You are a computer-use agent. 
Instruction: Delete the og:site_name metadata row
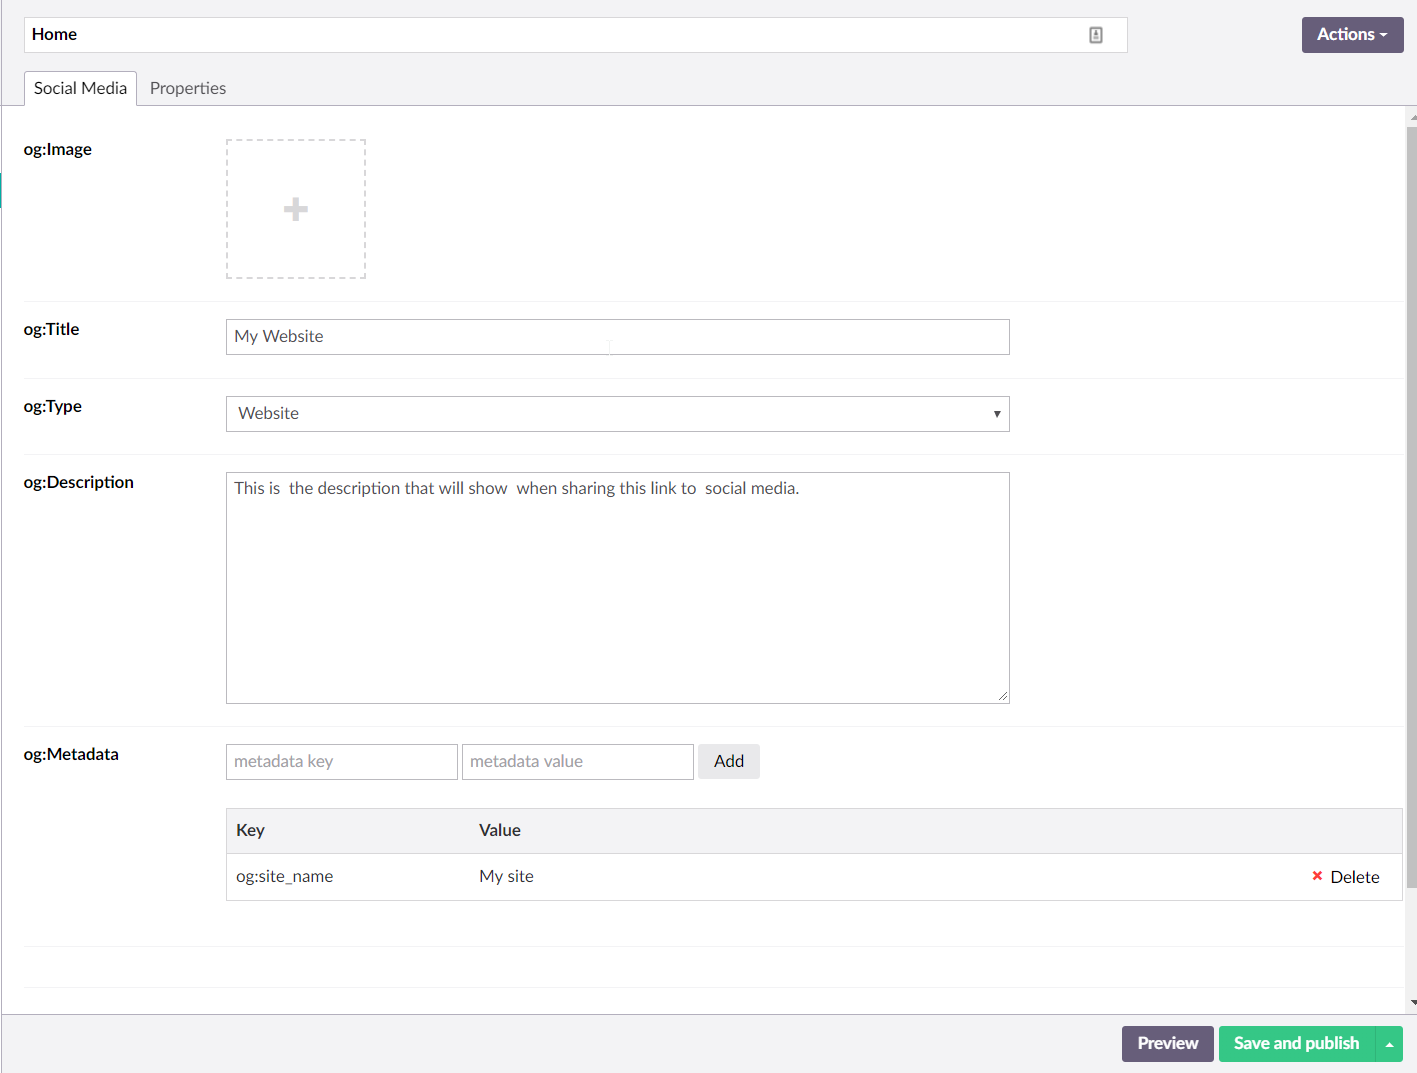pos(1346,877)
